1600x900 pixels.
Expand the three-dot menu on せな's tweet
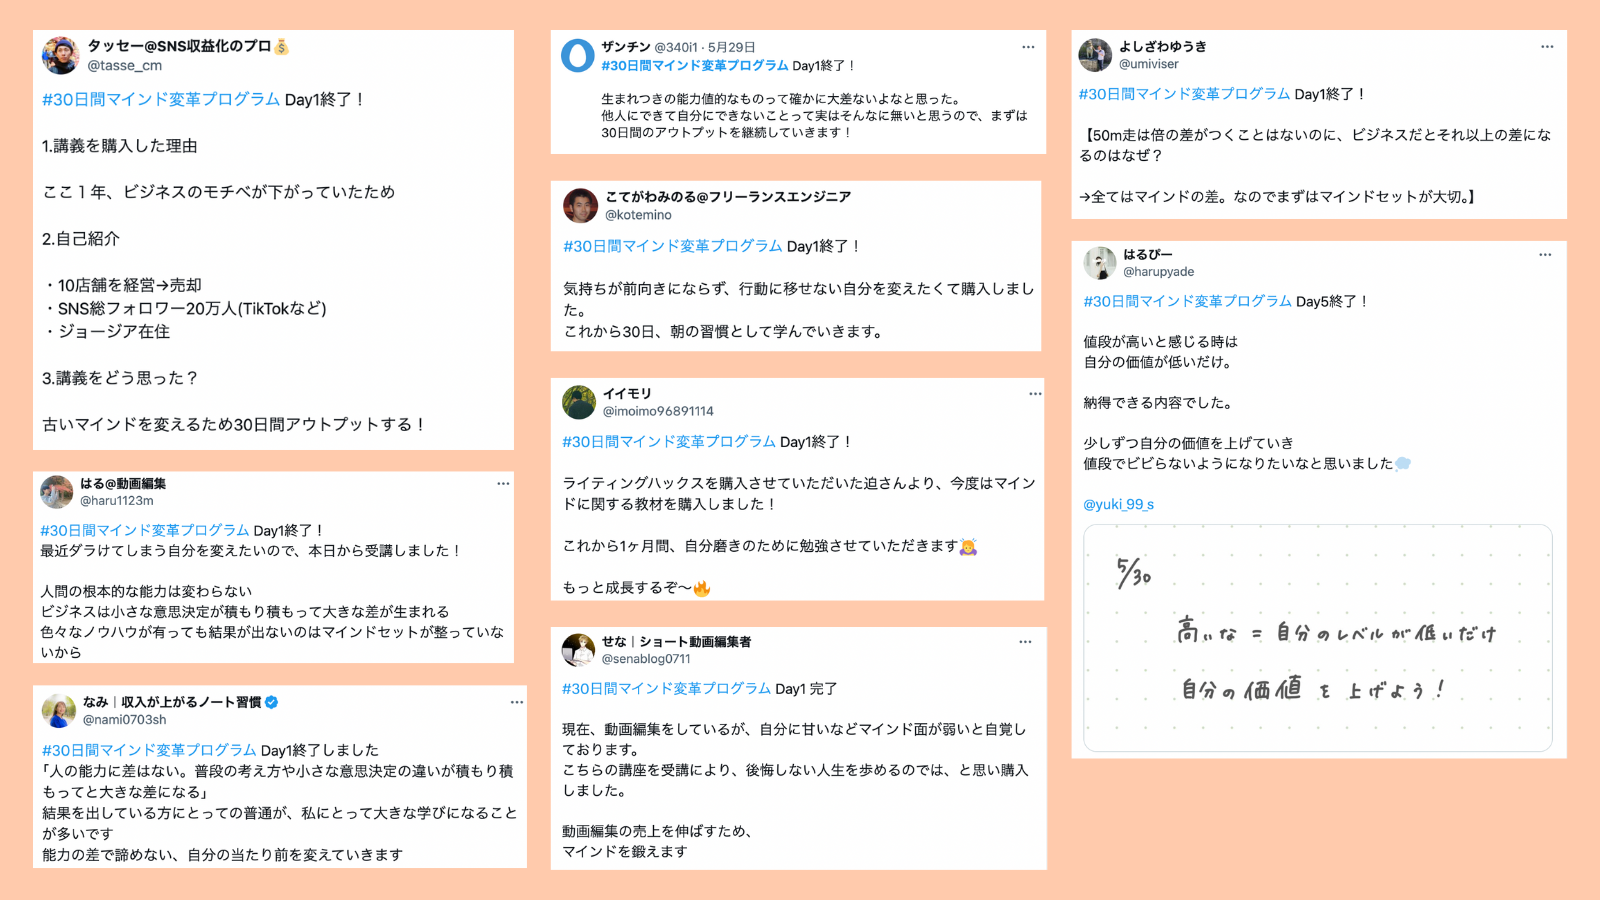[x=1025, y=642]
